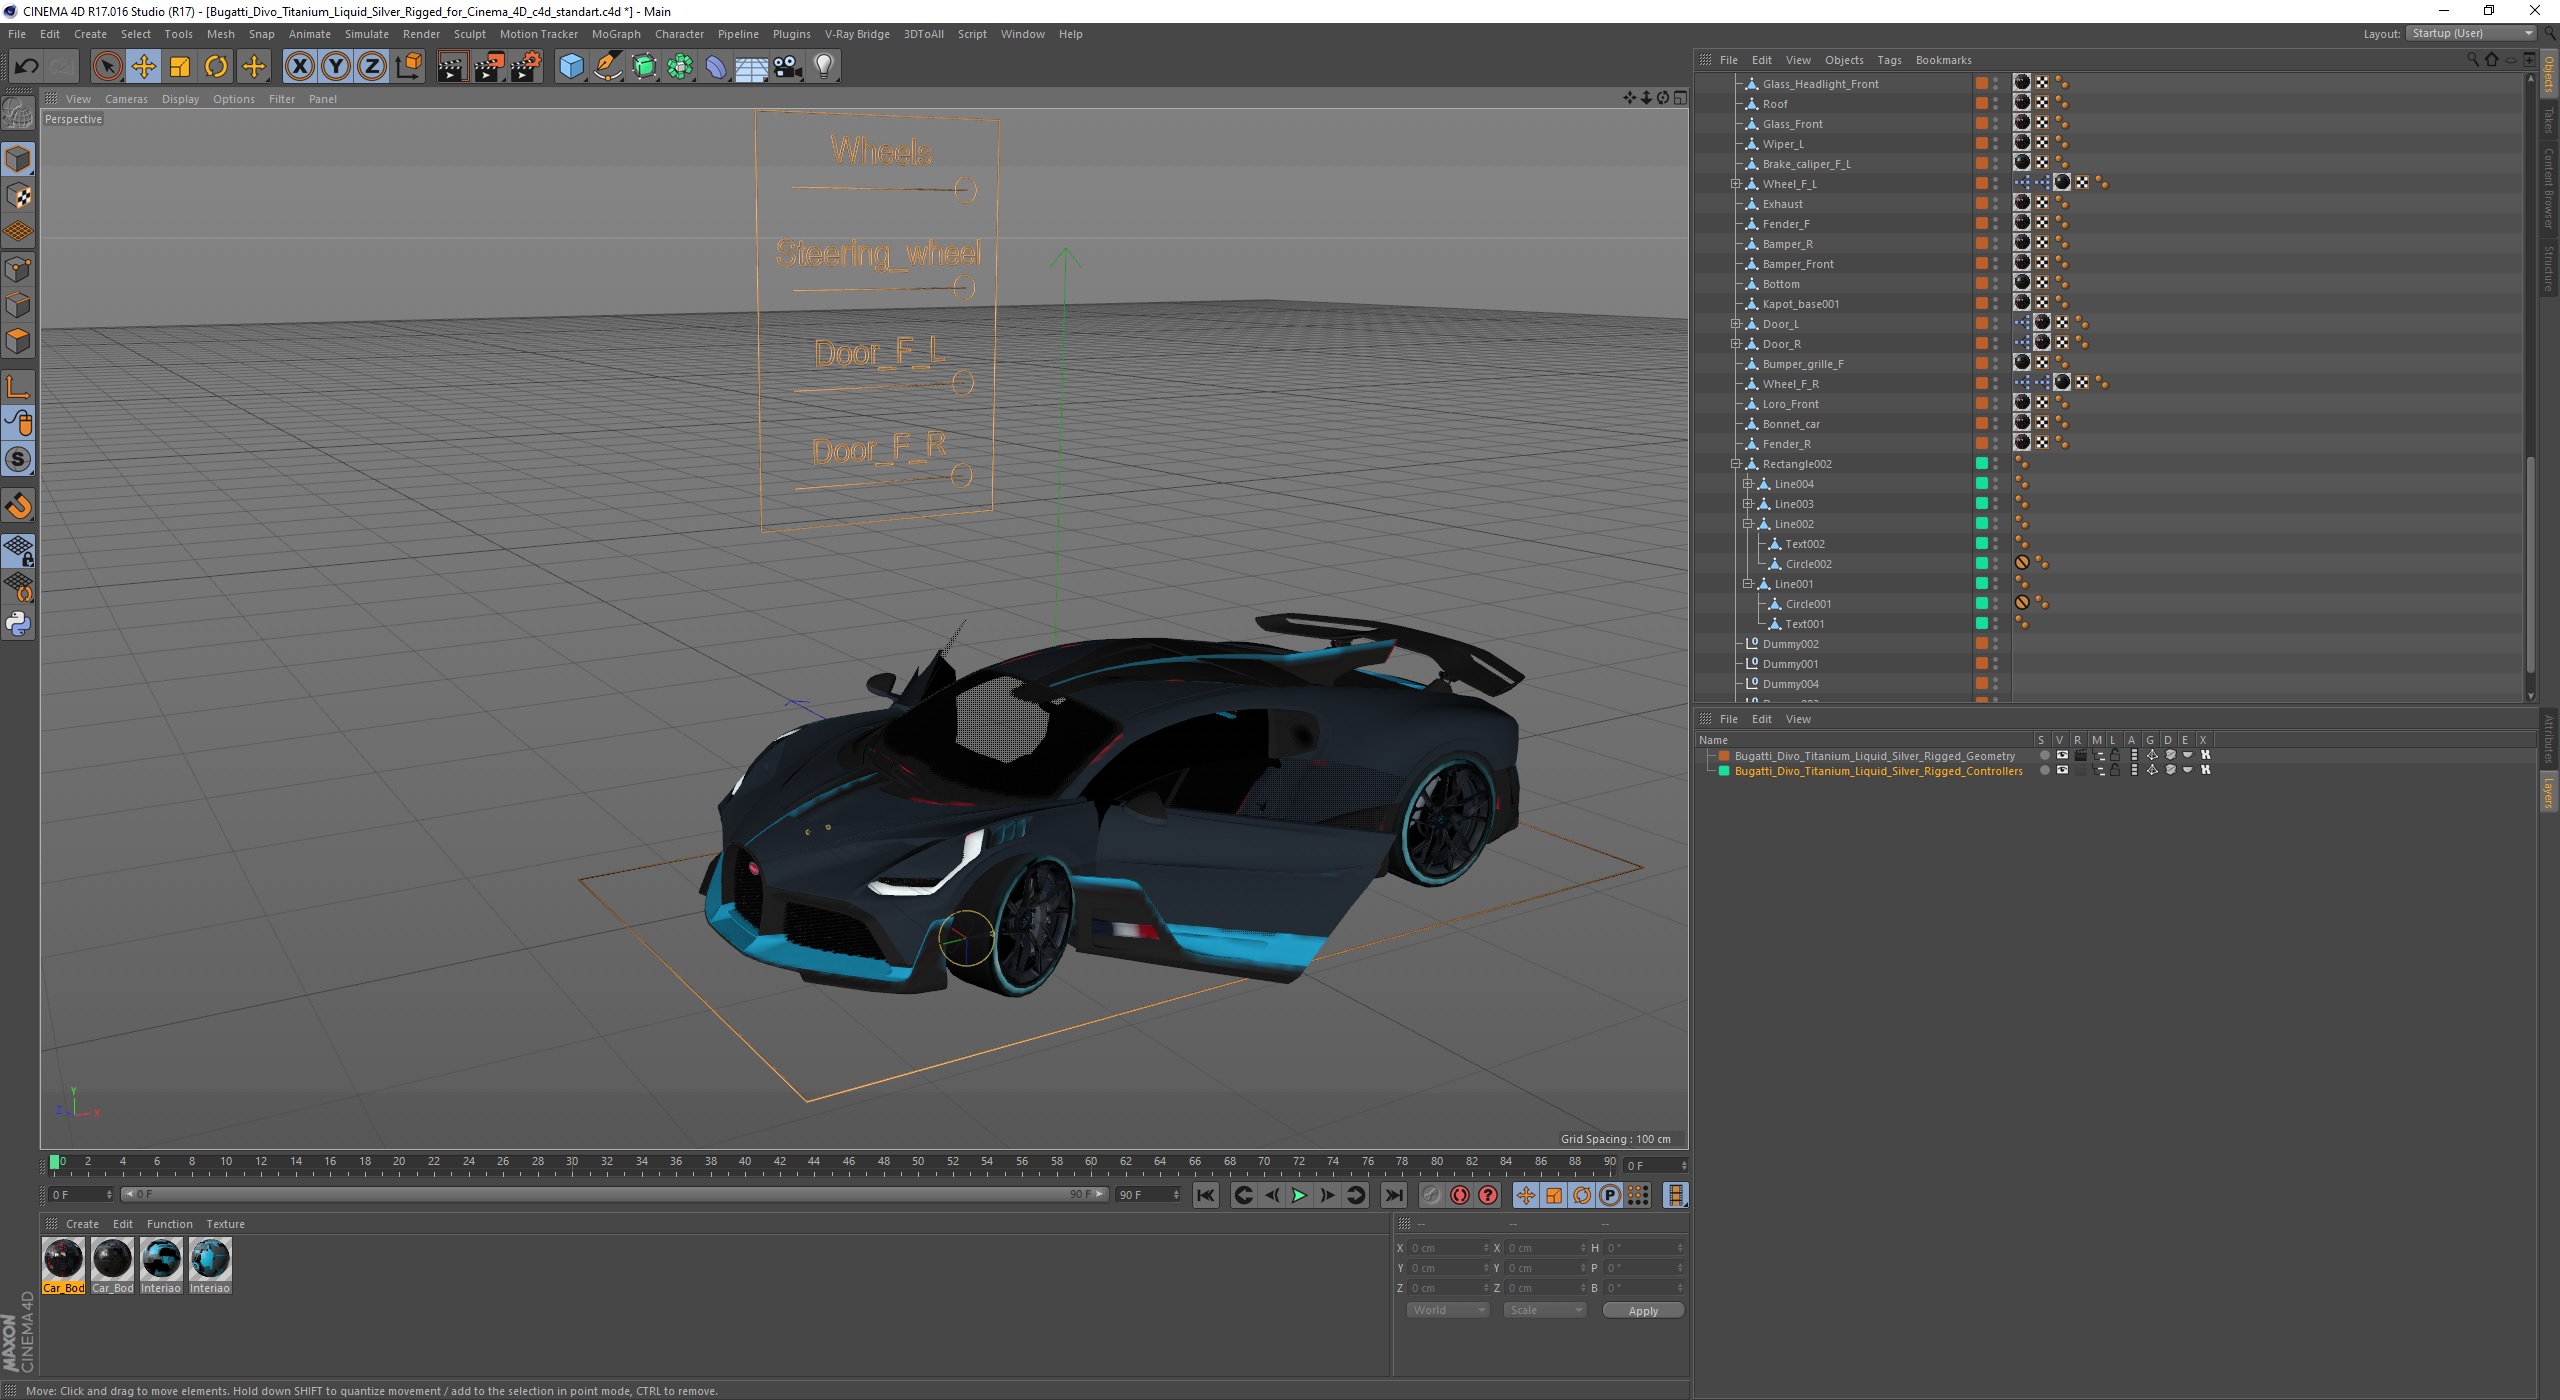This screenshot has height=1400, width=2560.
Task: Toggle the Y axis lock
Action: tap(336, 67)
